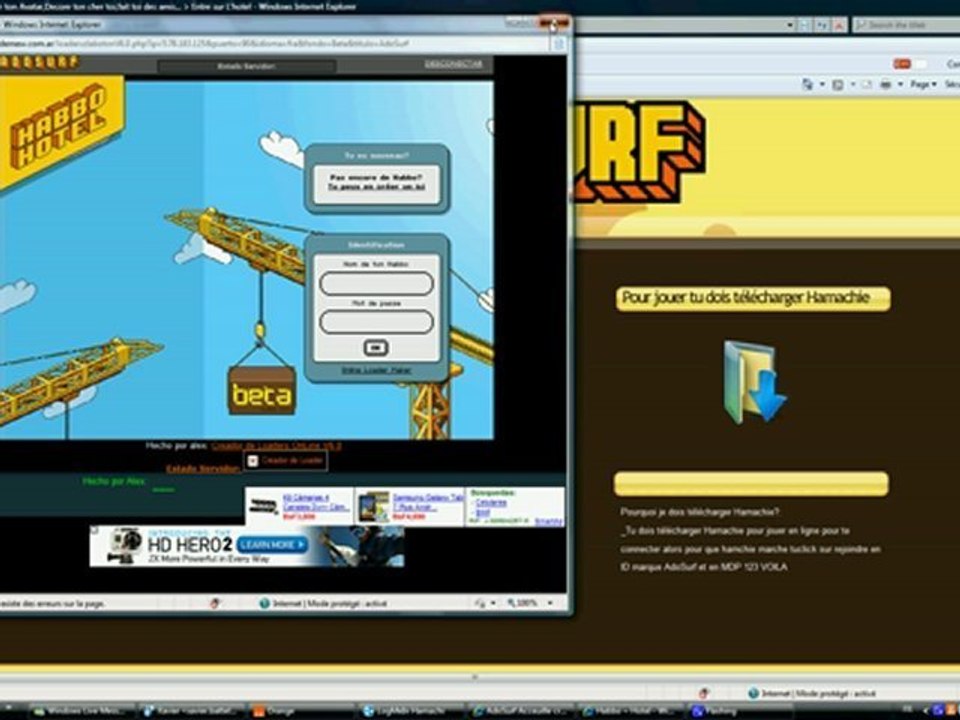Click the link below the OK button

click(376, 370)
